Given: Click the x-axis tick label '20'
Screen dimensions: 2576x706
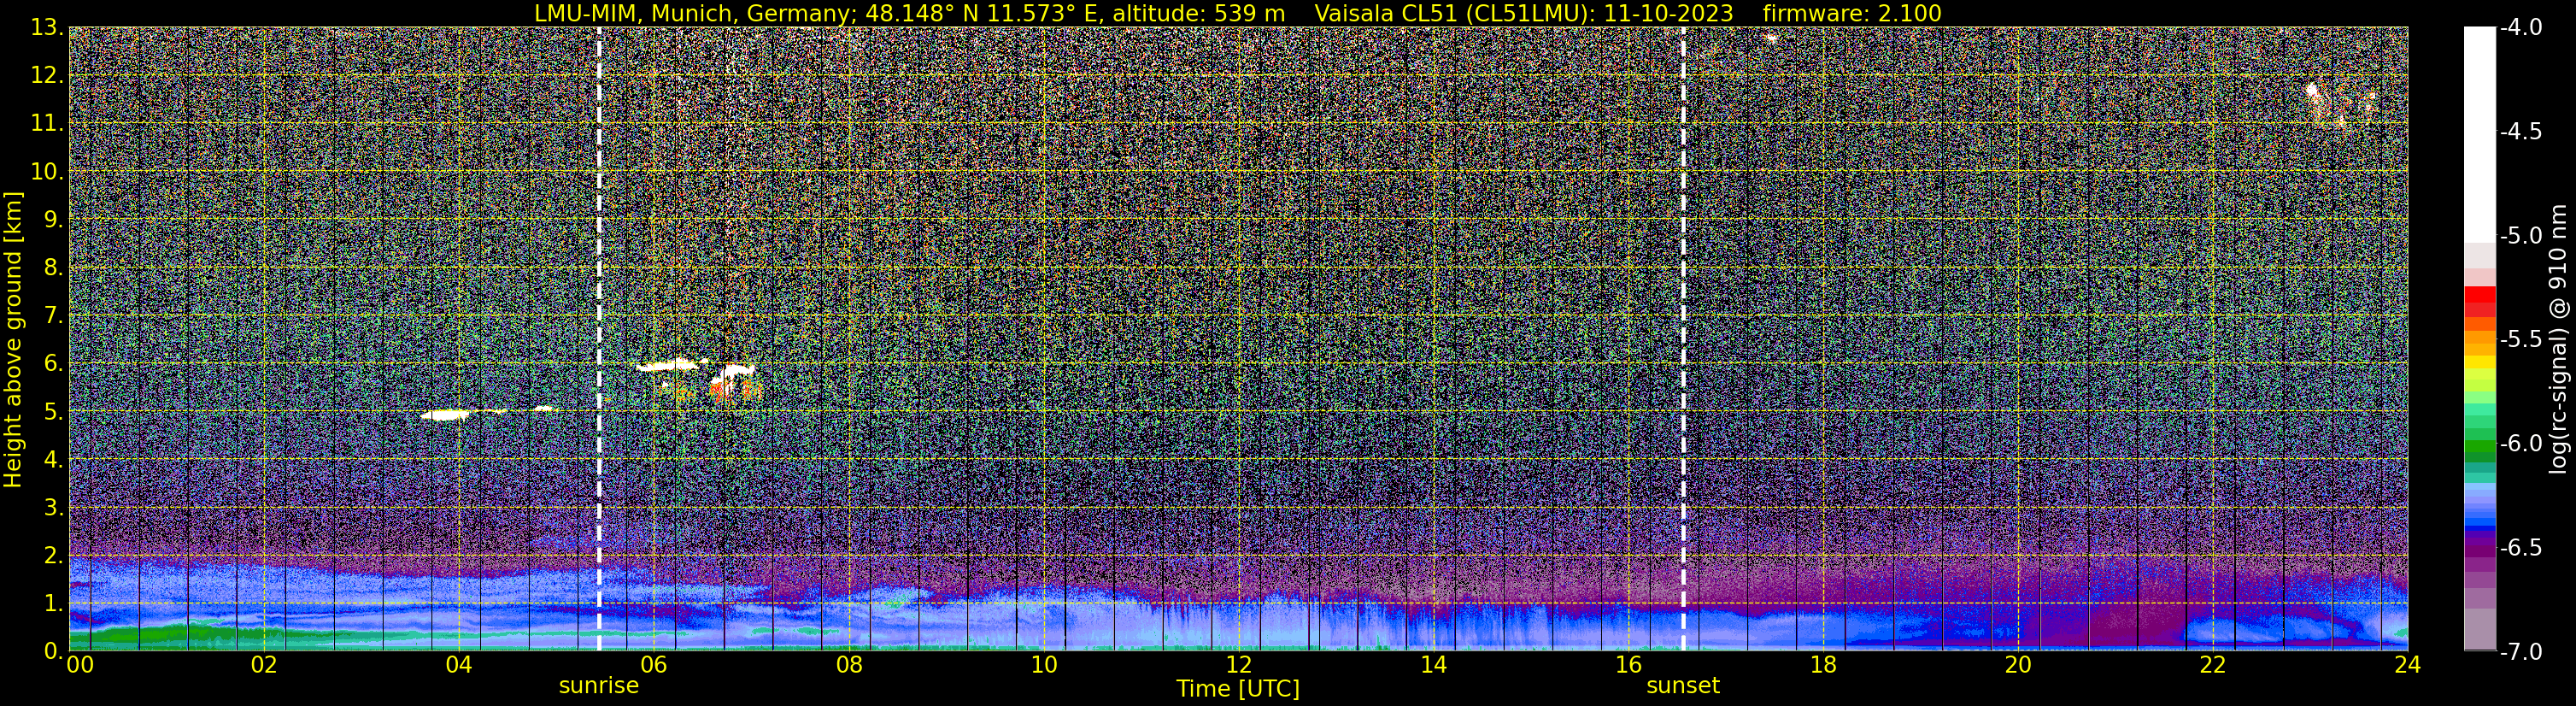Looking at the screenshot, I should [x=2019, y=665].
